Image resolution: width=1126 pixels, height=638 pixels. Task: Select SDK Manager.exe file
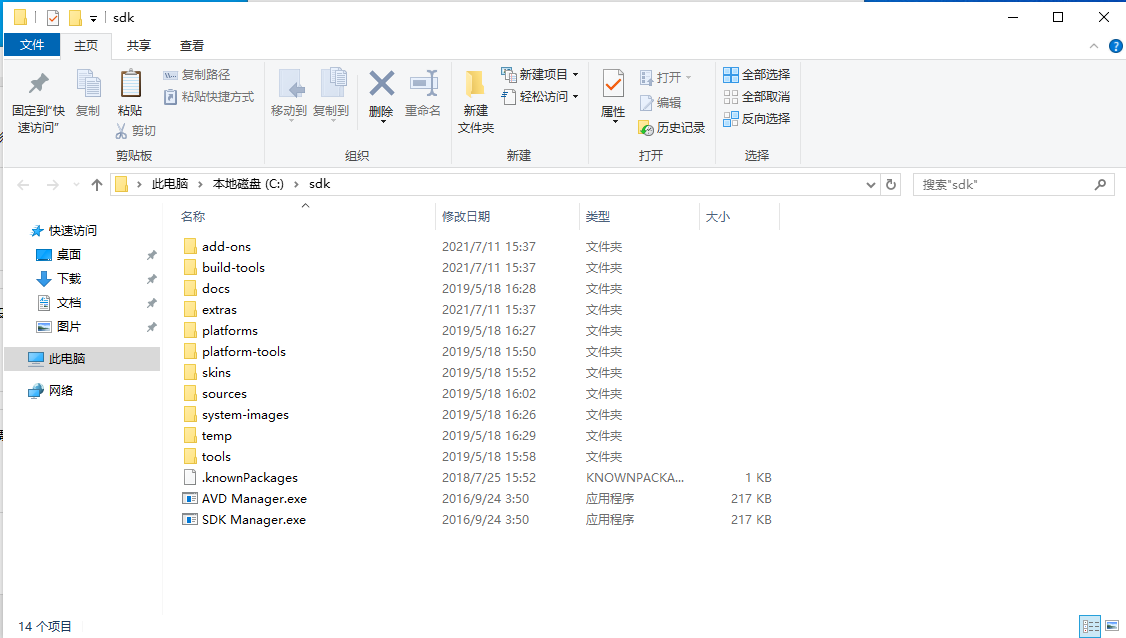(253, 519)
